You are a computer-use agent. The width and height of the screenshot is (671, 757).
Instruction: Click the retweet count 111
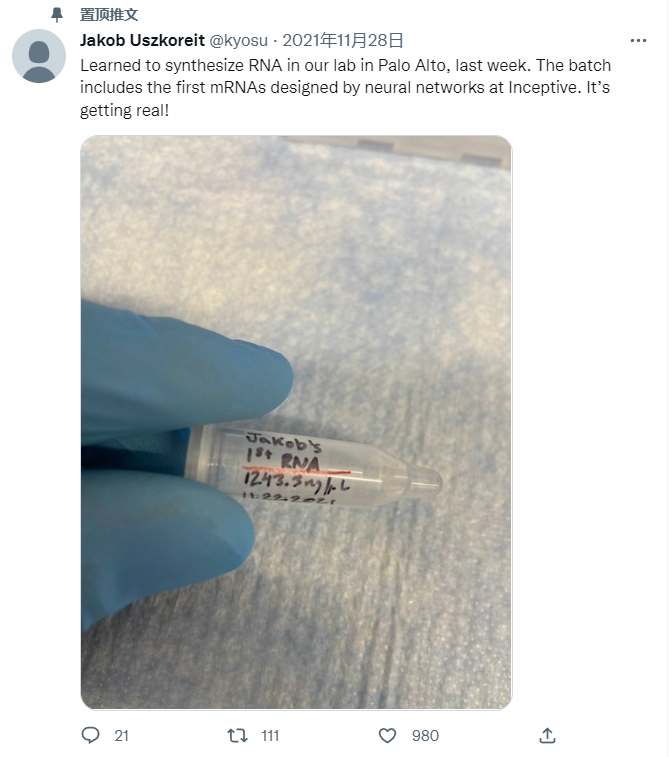pyautogui.click(x=270, y=736)
